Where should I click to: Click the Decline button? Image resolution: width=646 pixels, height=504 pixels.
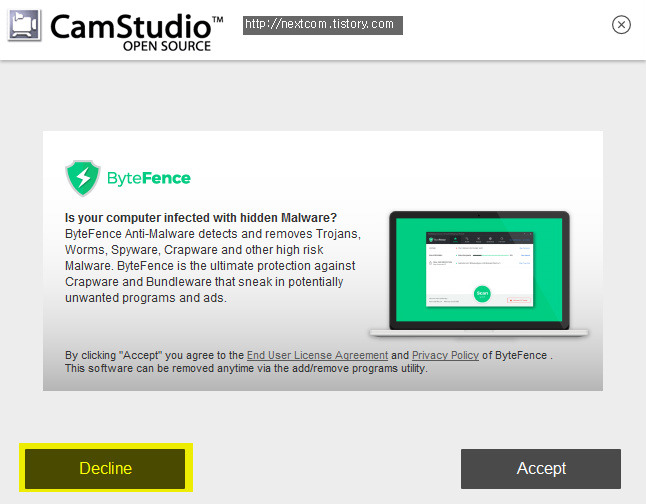point(105,469)
